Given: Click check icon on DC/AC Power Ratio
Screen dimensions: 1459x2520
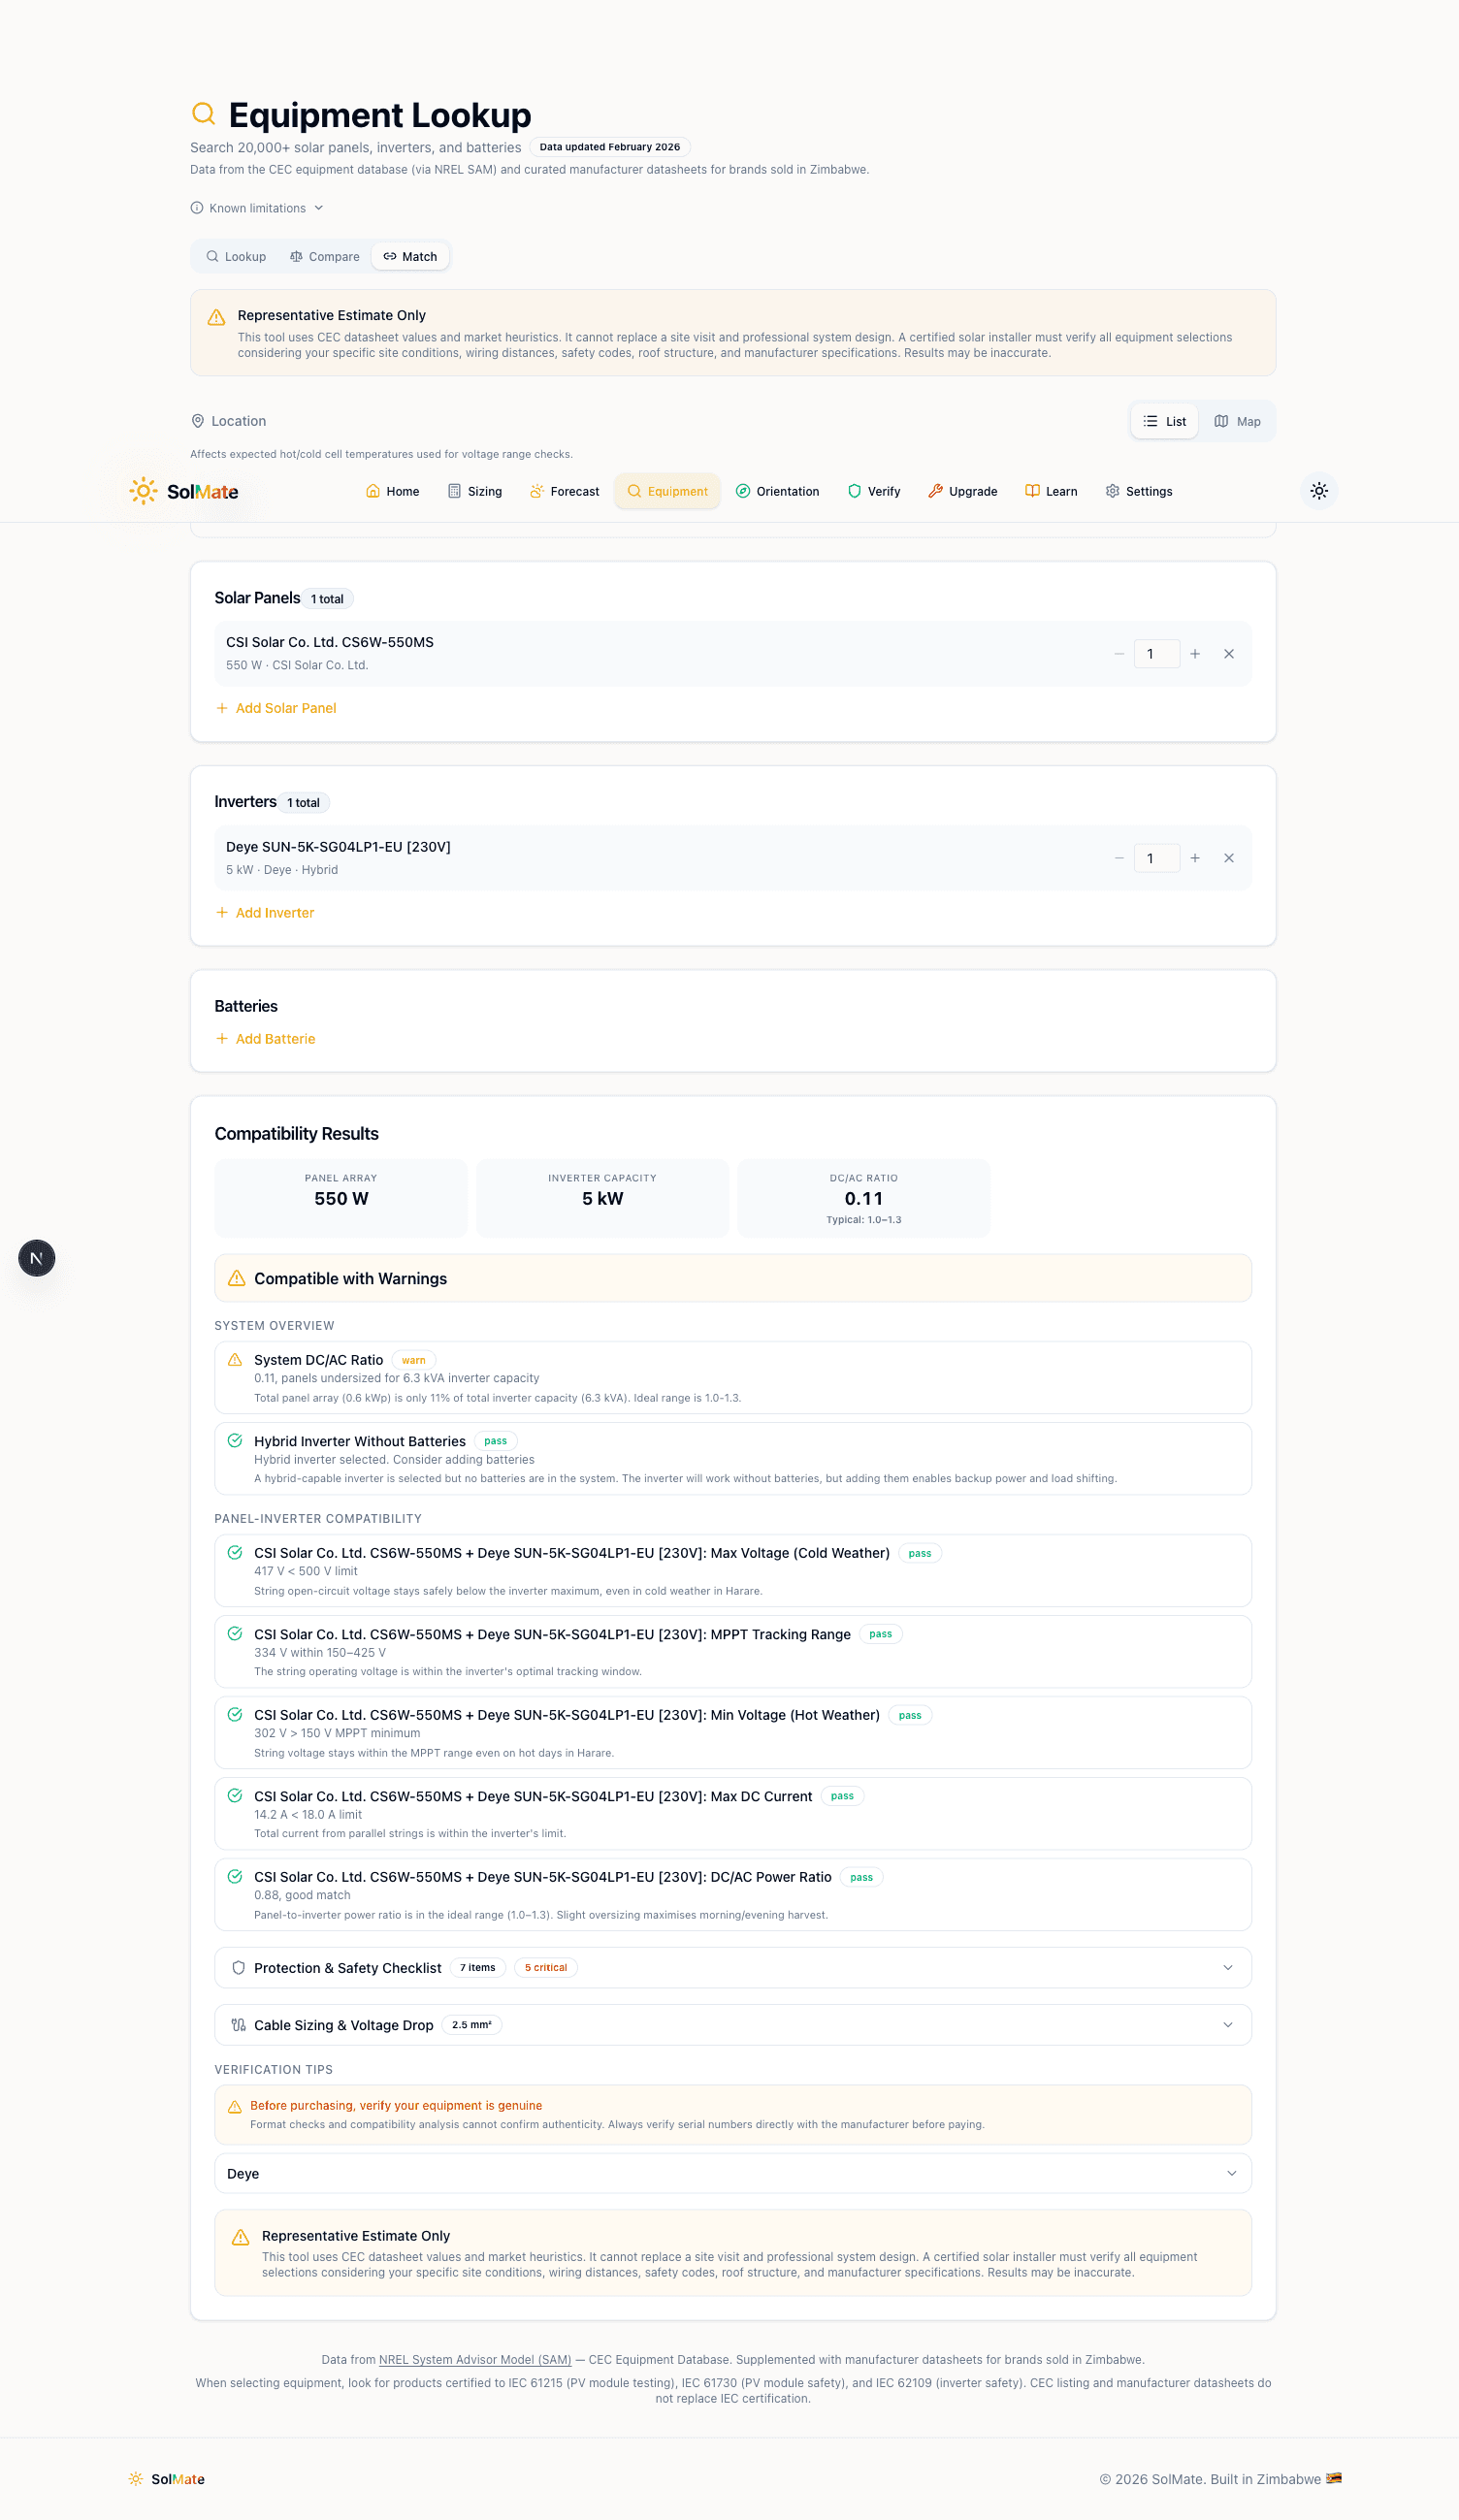Looking at the screenshot, I should pos(235,1877).
